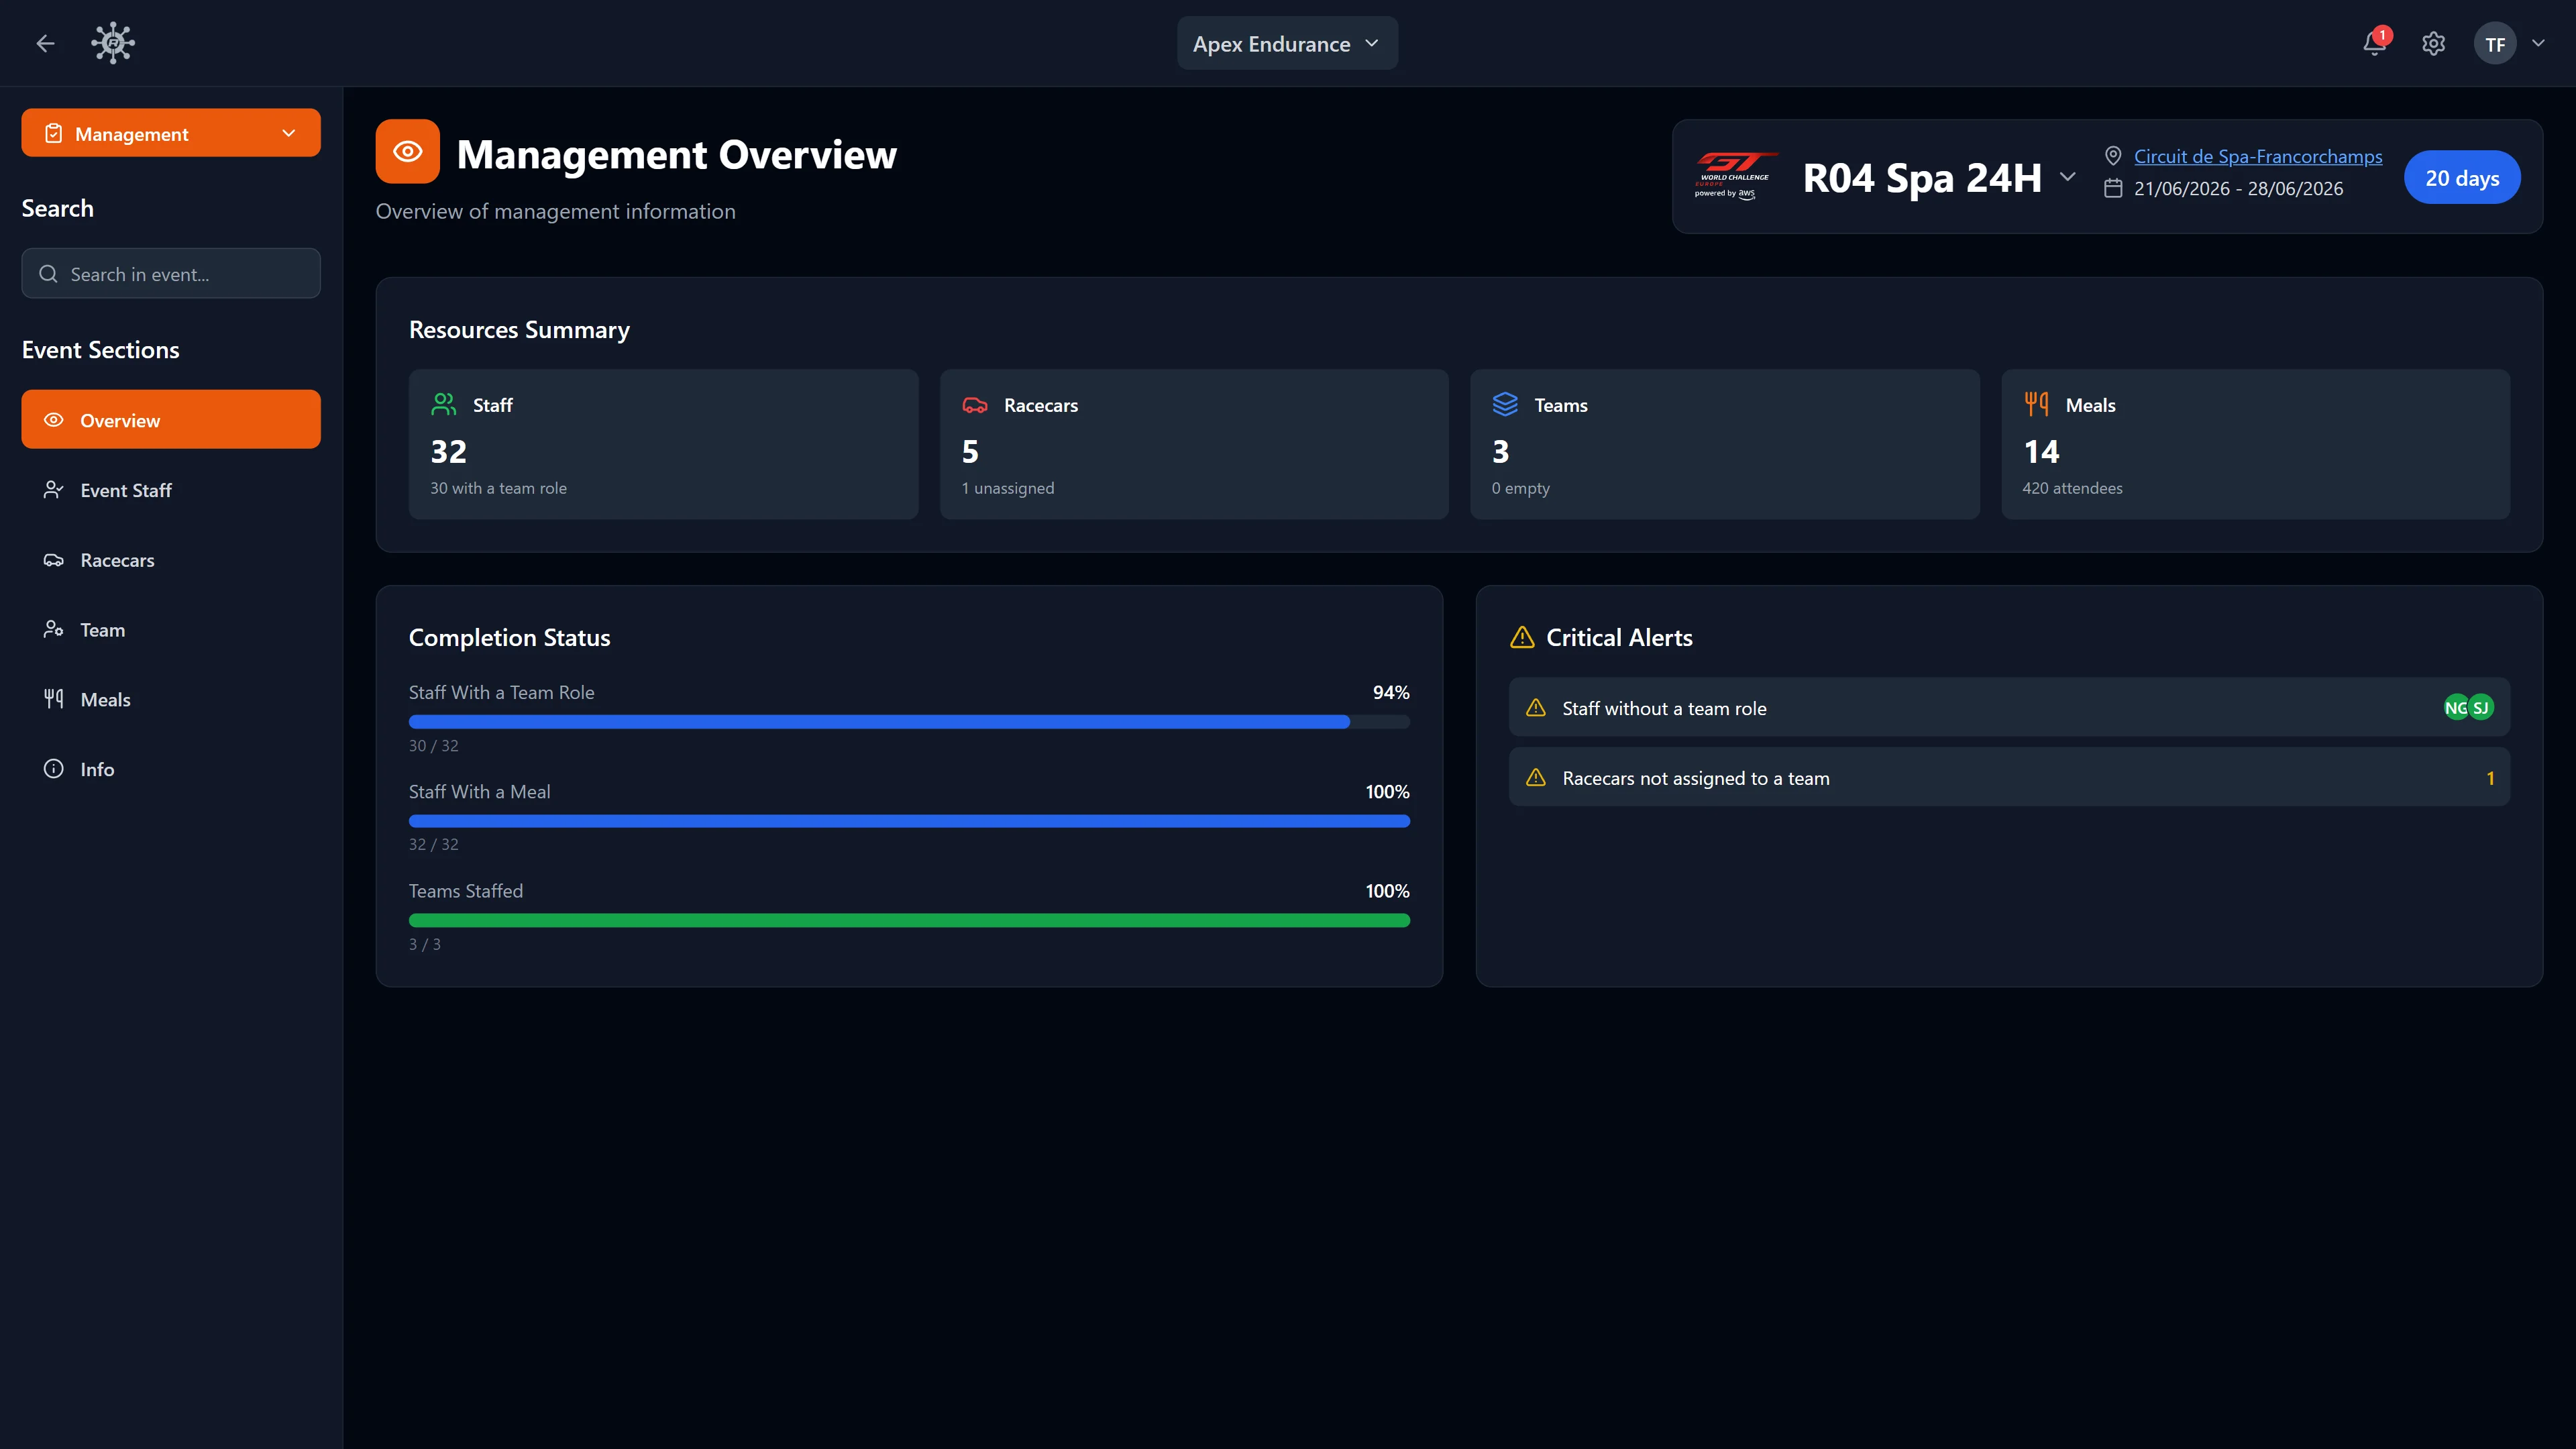This screenshot has height=1449, width=2576.
Task: Click warning icon on Staff without team role alert
Action: [1536, 707]
